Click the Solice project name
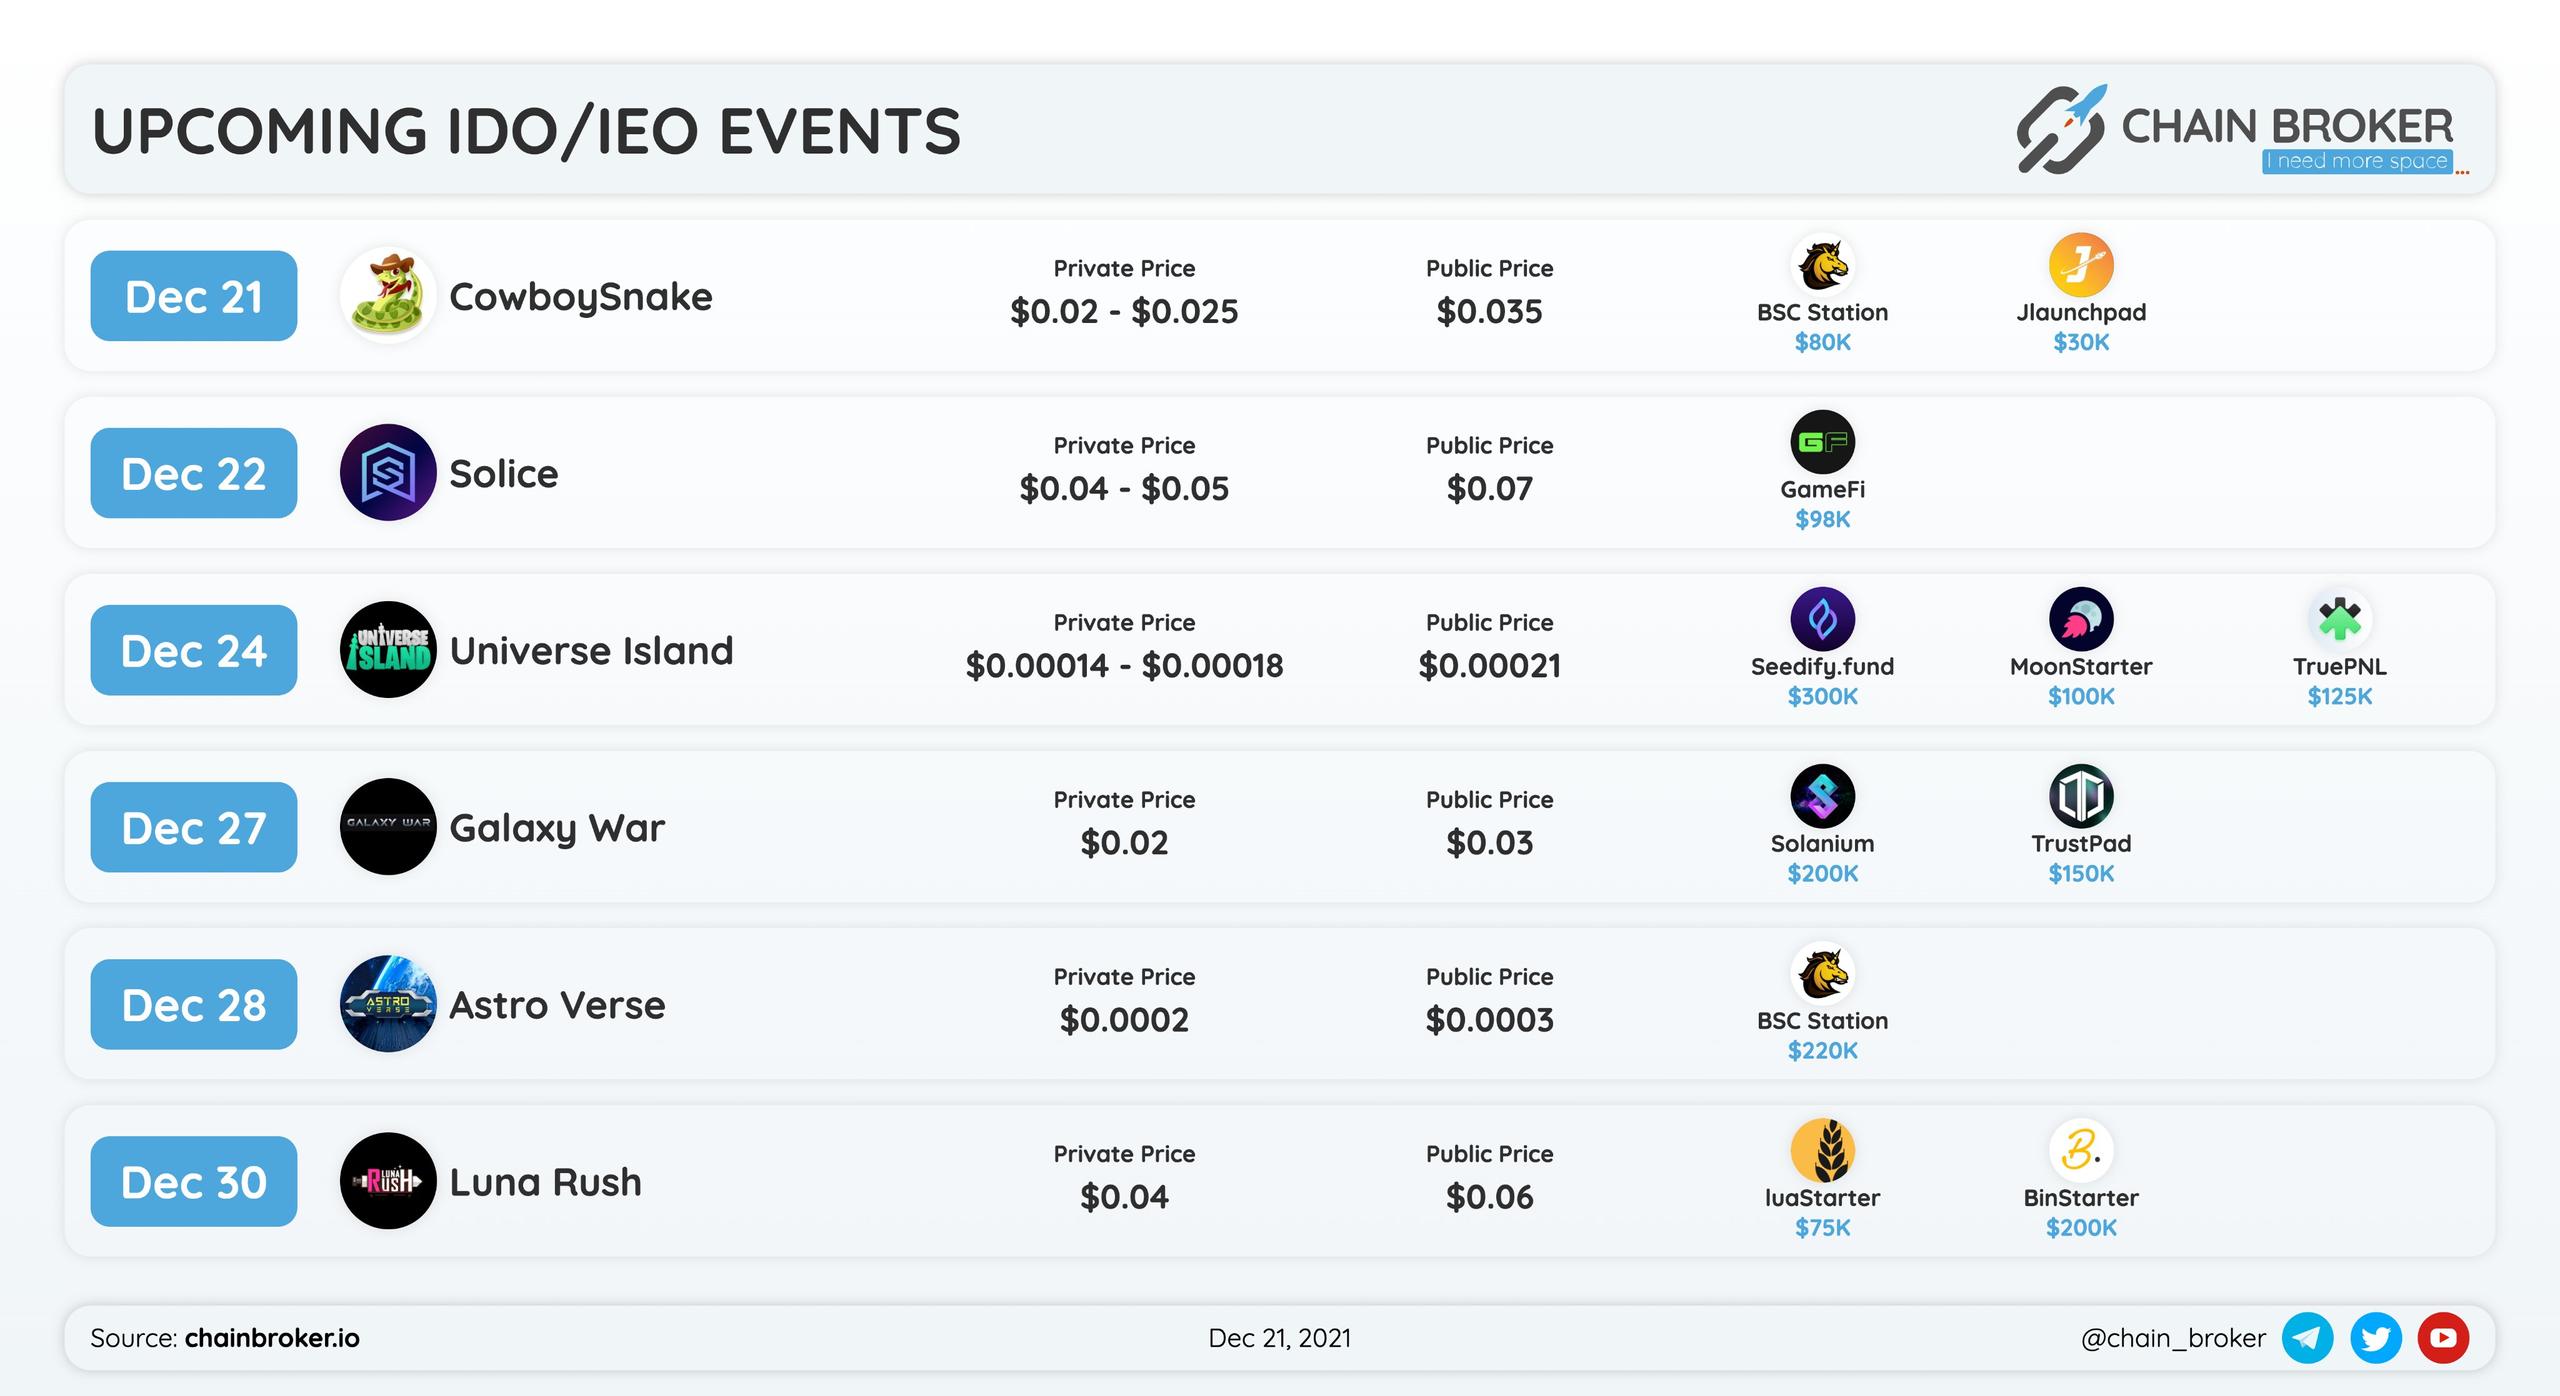 pos(504,474)
